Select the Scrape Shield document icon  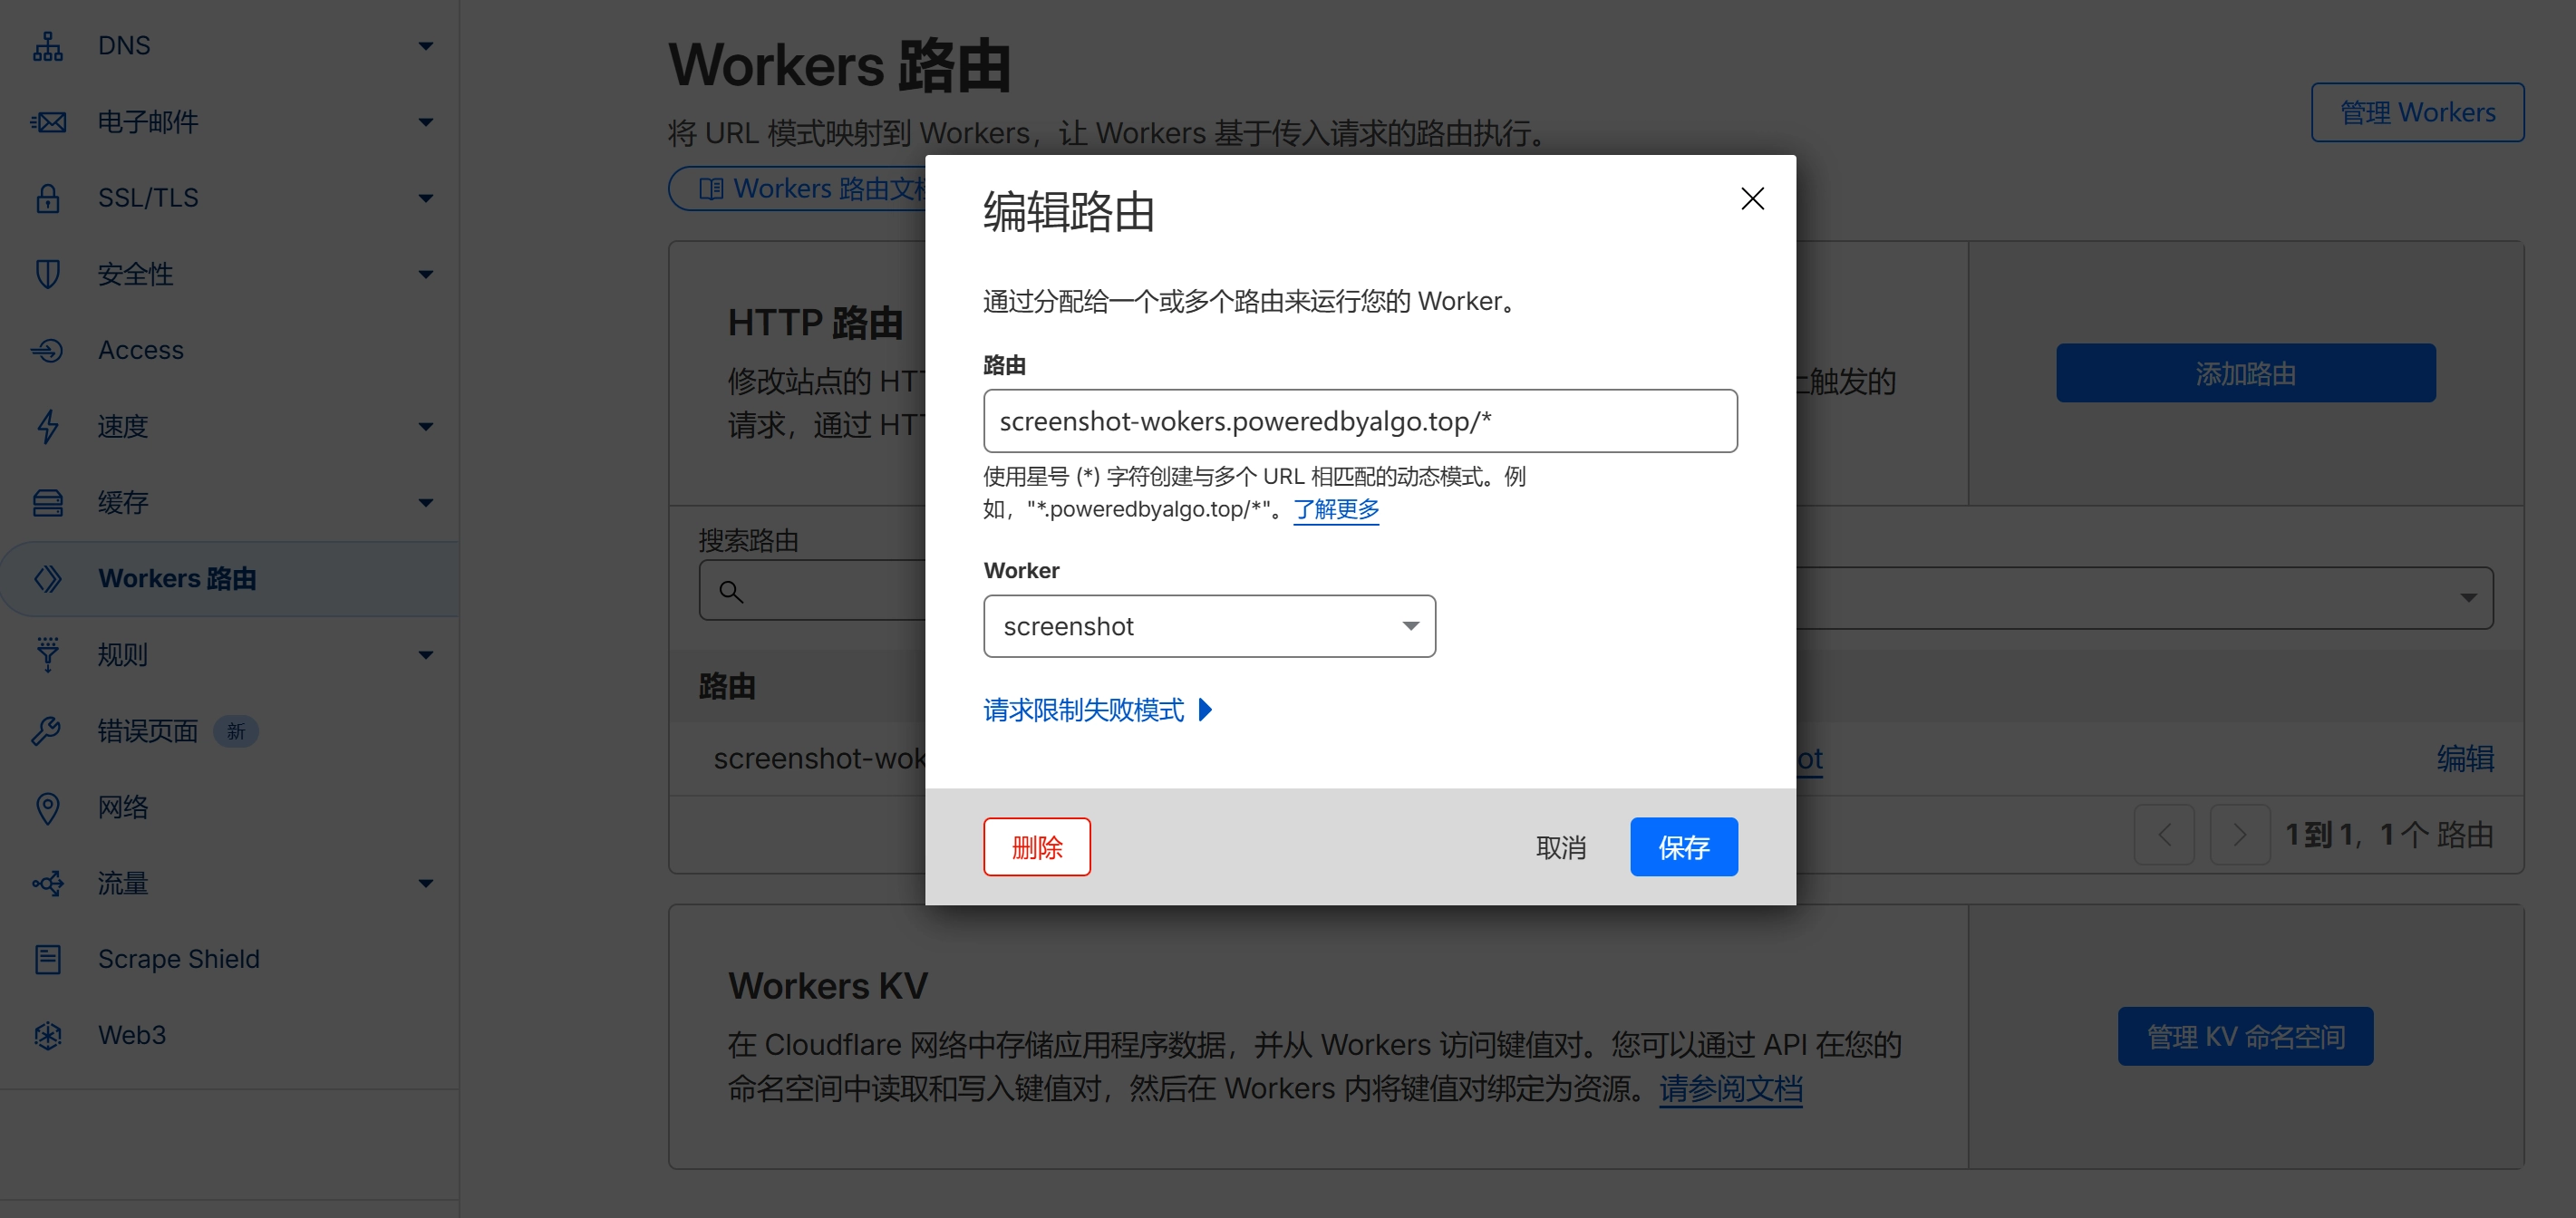tap(48, 959)
